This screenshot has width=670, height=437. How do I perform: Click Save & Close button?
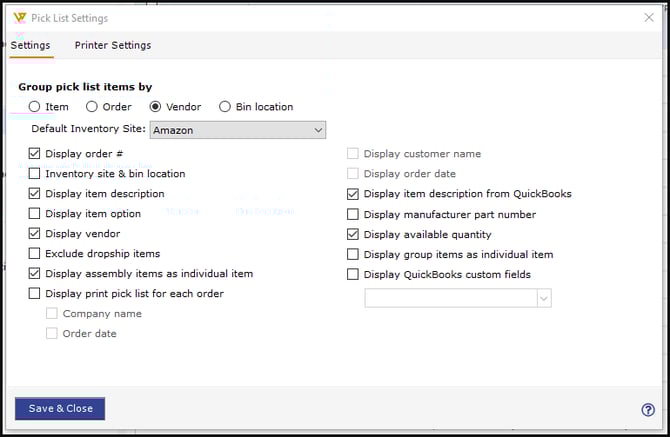60,408
